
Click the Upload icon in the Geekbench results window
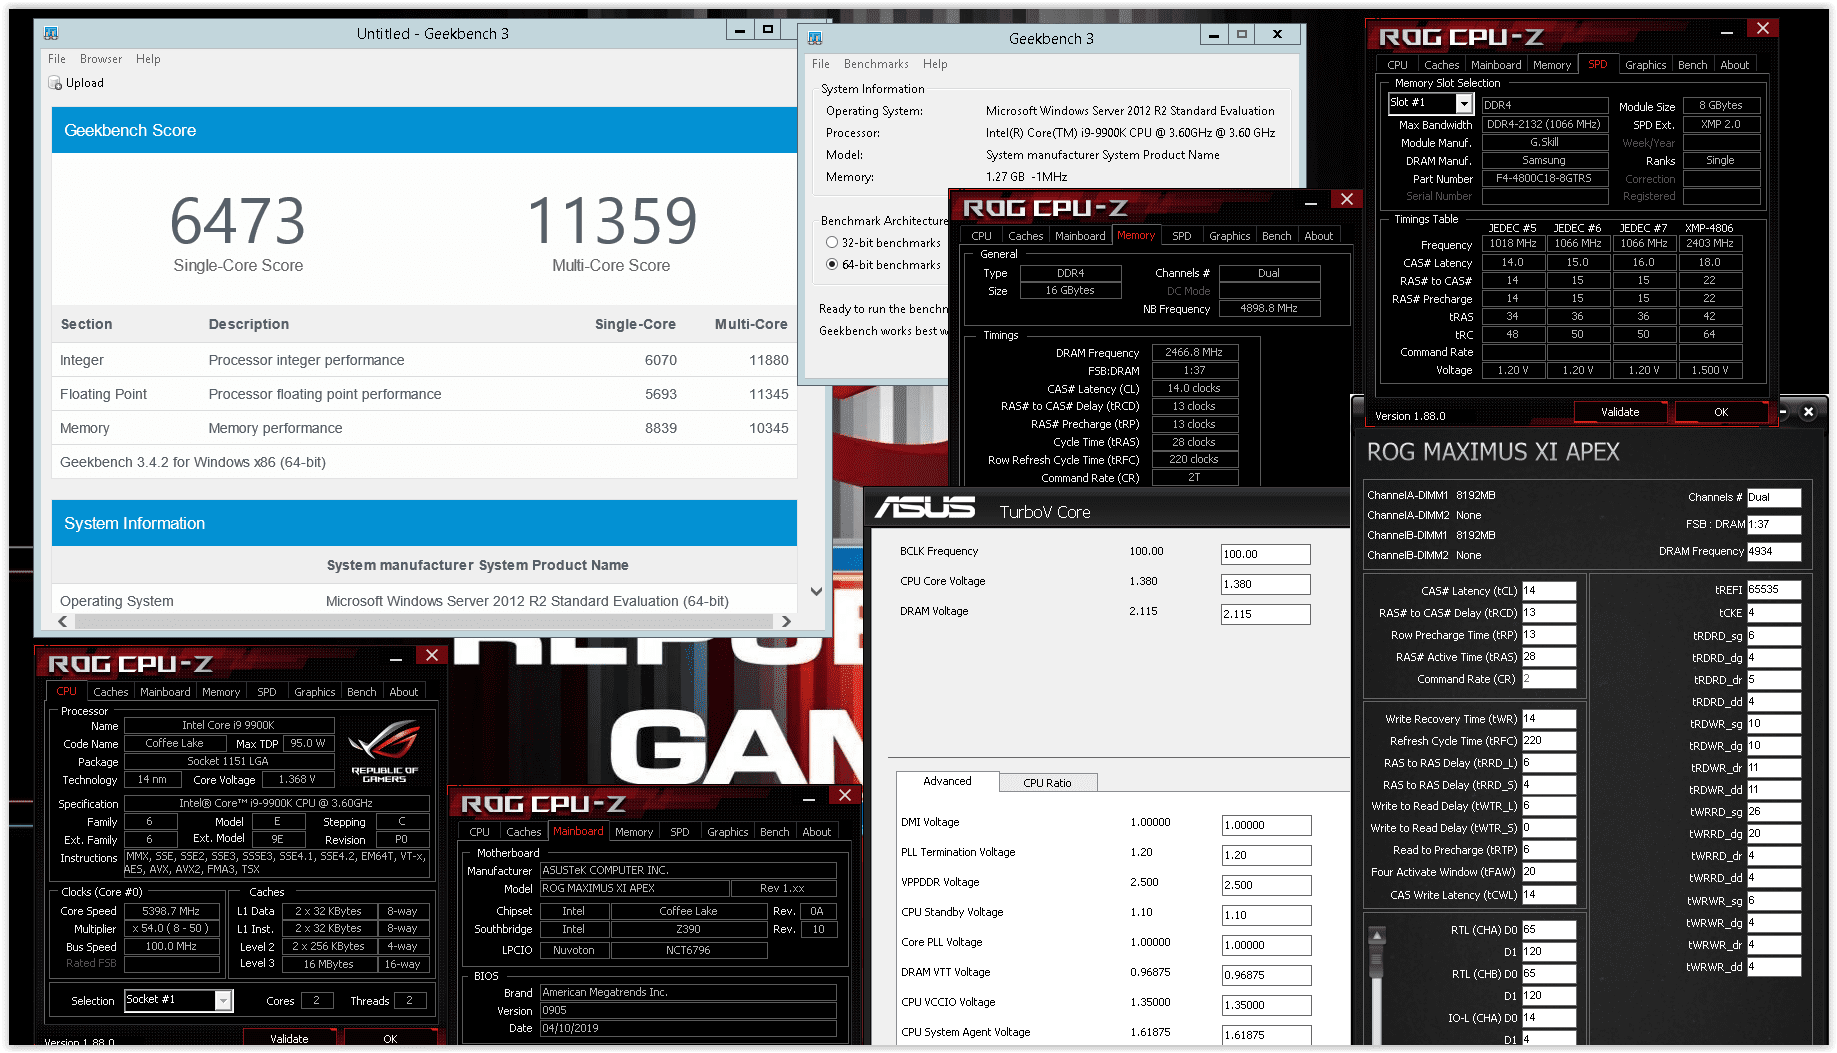pyautogui.click(x=55, y=83)
